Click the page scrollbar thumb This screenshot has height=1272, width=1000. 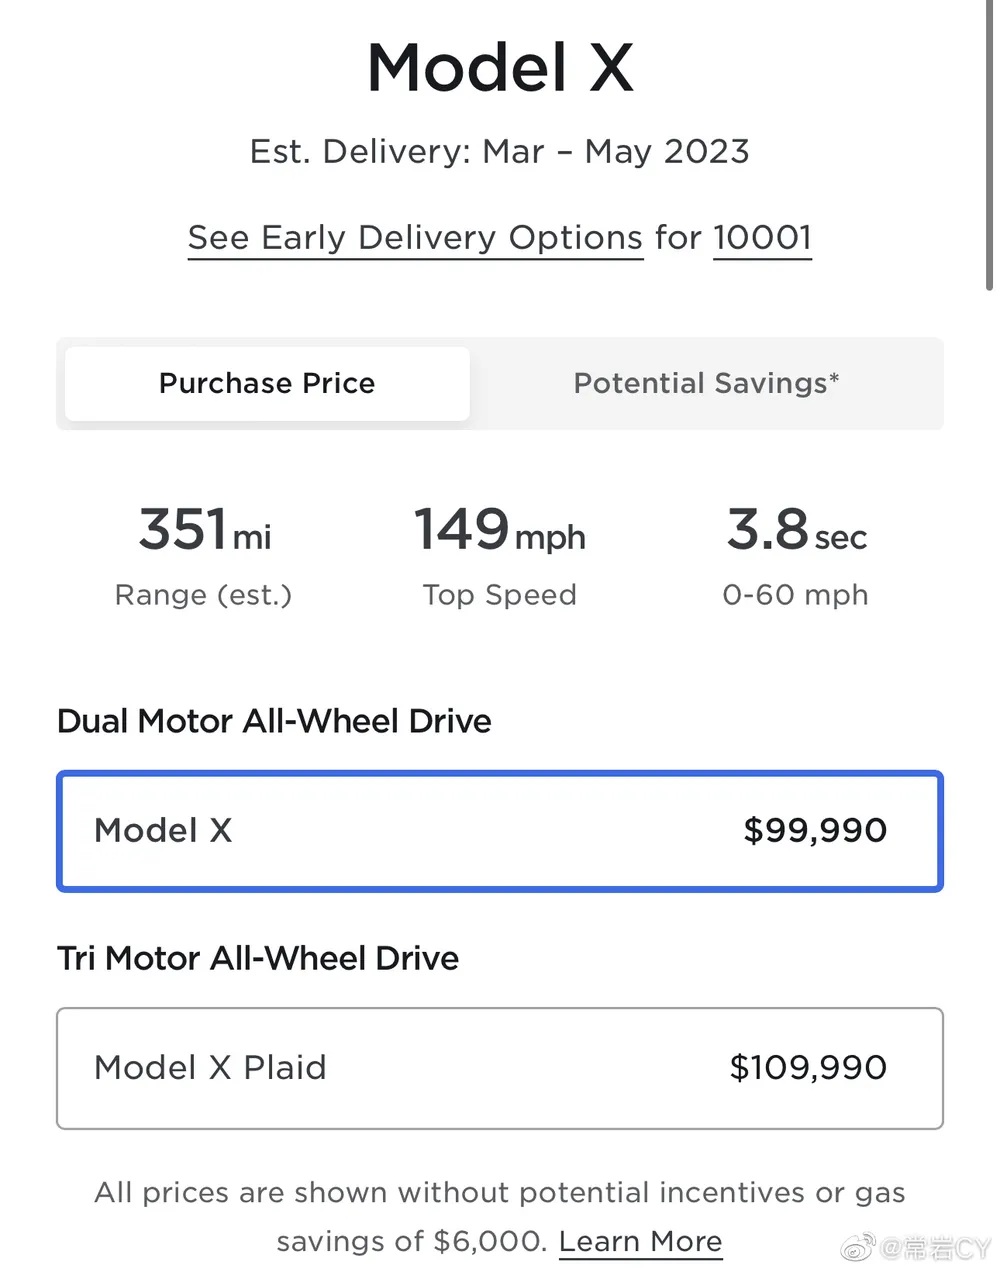989,150
